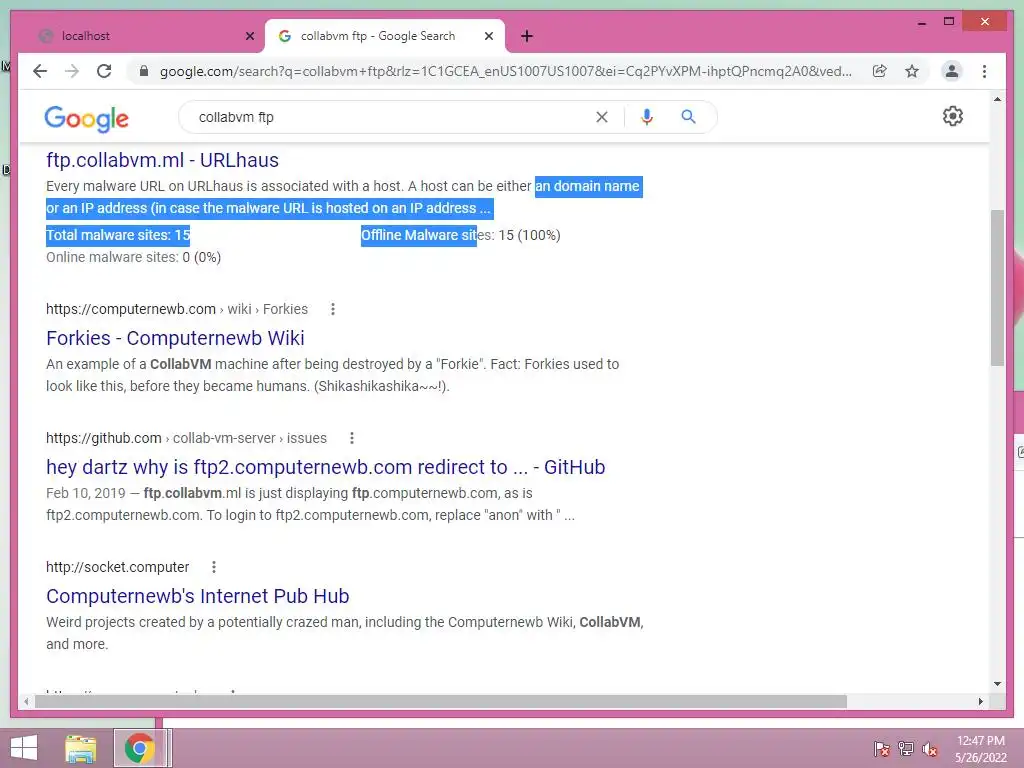
Task: Open options for socket.computer result
Action: point(214,567)
